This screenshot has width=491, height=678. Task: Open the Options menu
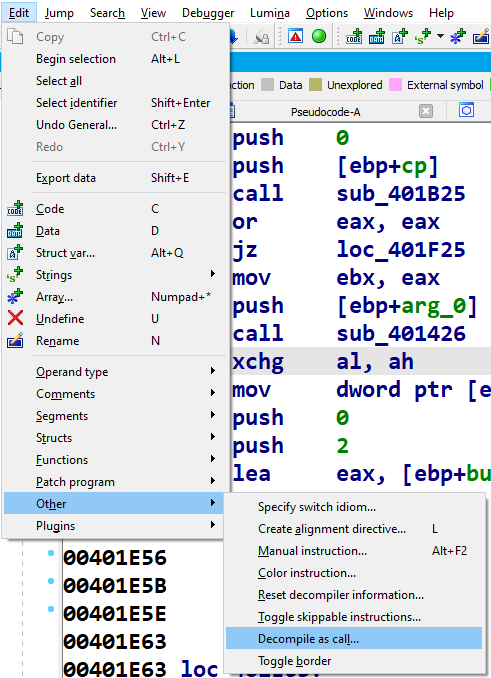pyautogui.click(x=327, y=13)
